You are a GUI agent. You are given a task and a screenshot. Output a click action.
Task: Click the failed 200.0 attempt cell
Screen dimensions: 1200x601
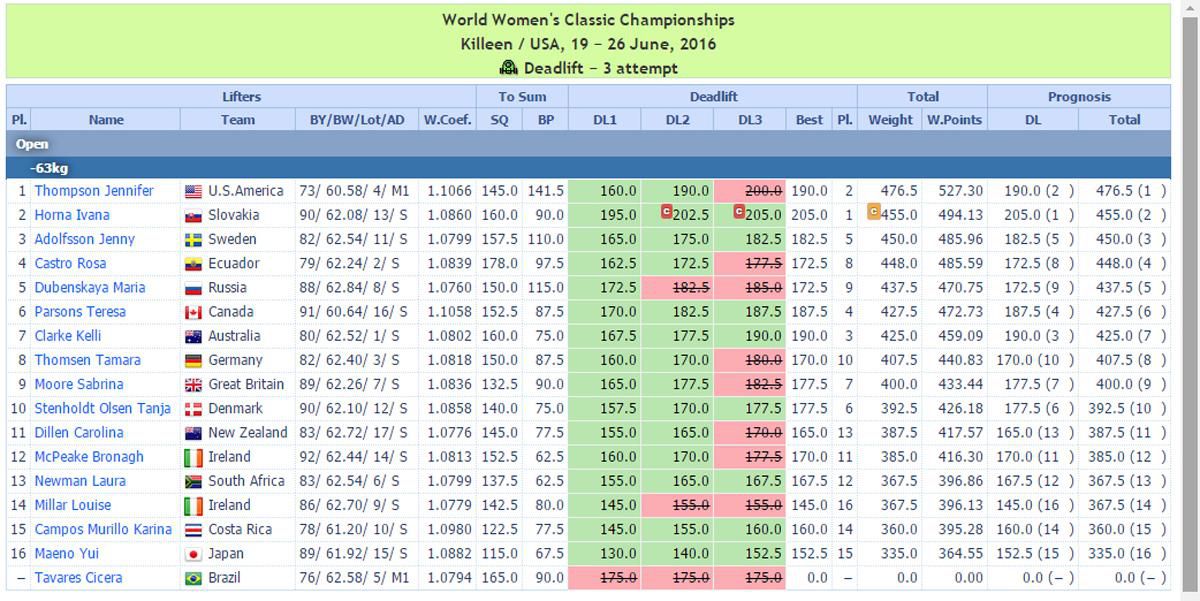coord(750,191)
